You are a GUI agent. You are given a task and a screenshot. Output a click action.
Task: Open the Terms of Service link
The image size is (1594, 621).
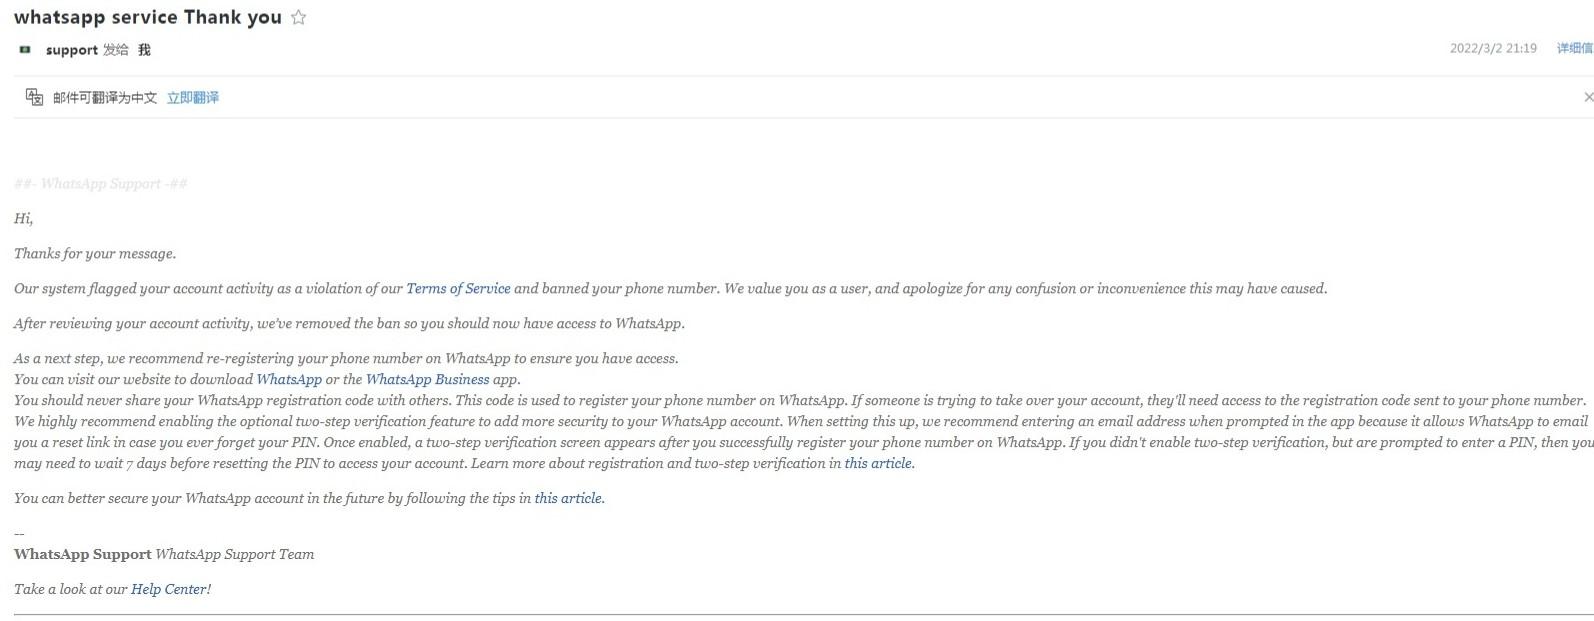pos(458,288)
